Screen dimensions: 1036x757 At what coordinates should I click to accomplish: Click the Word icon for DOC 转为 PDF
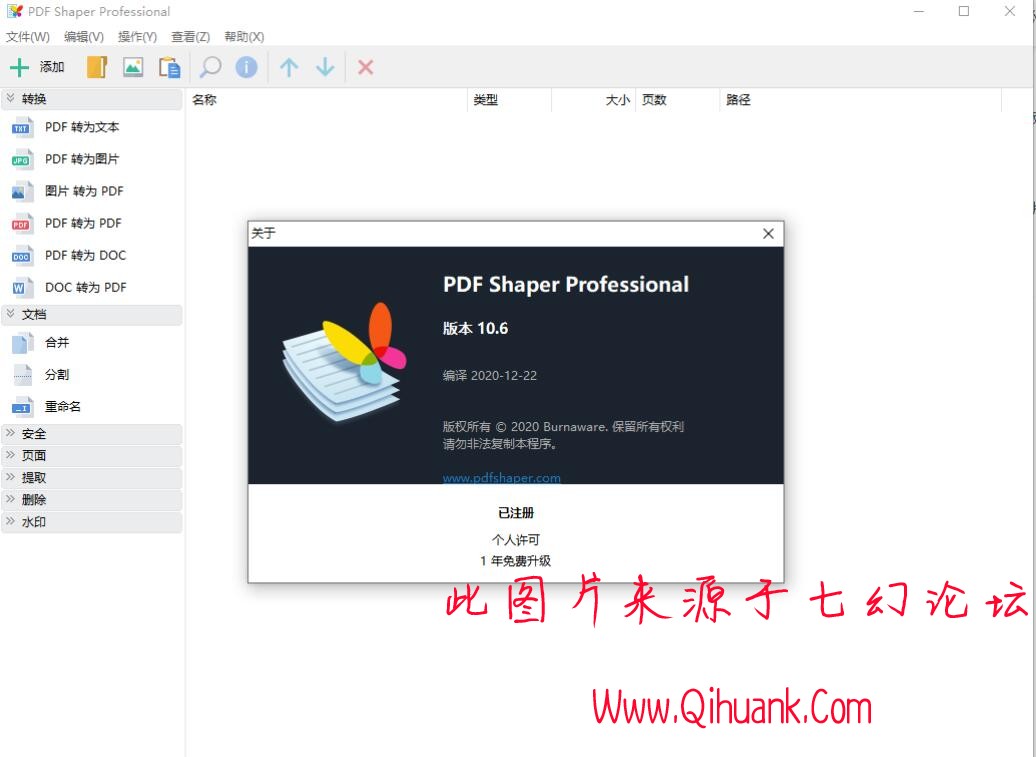click(x=21, y=287)
